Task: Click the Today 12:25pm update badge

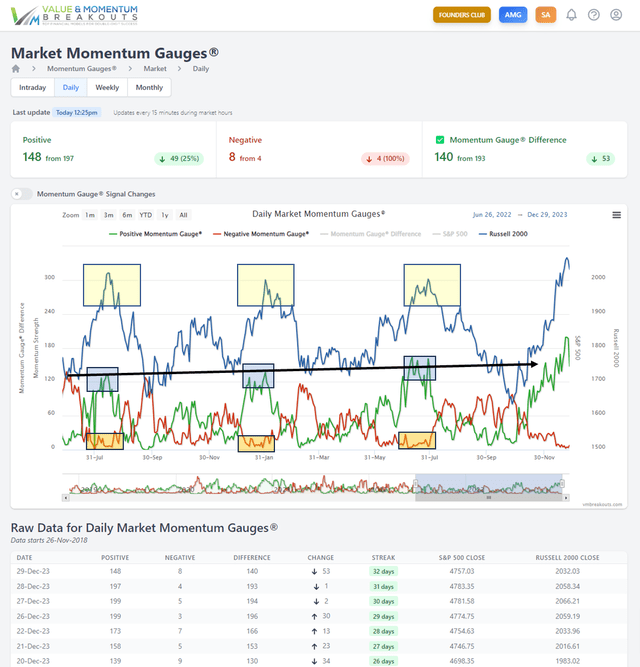Action: [x=77, y=113]
